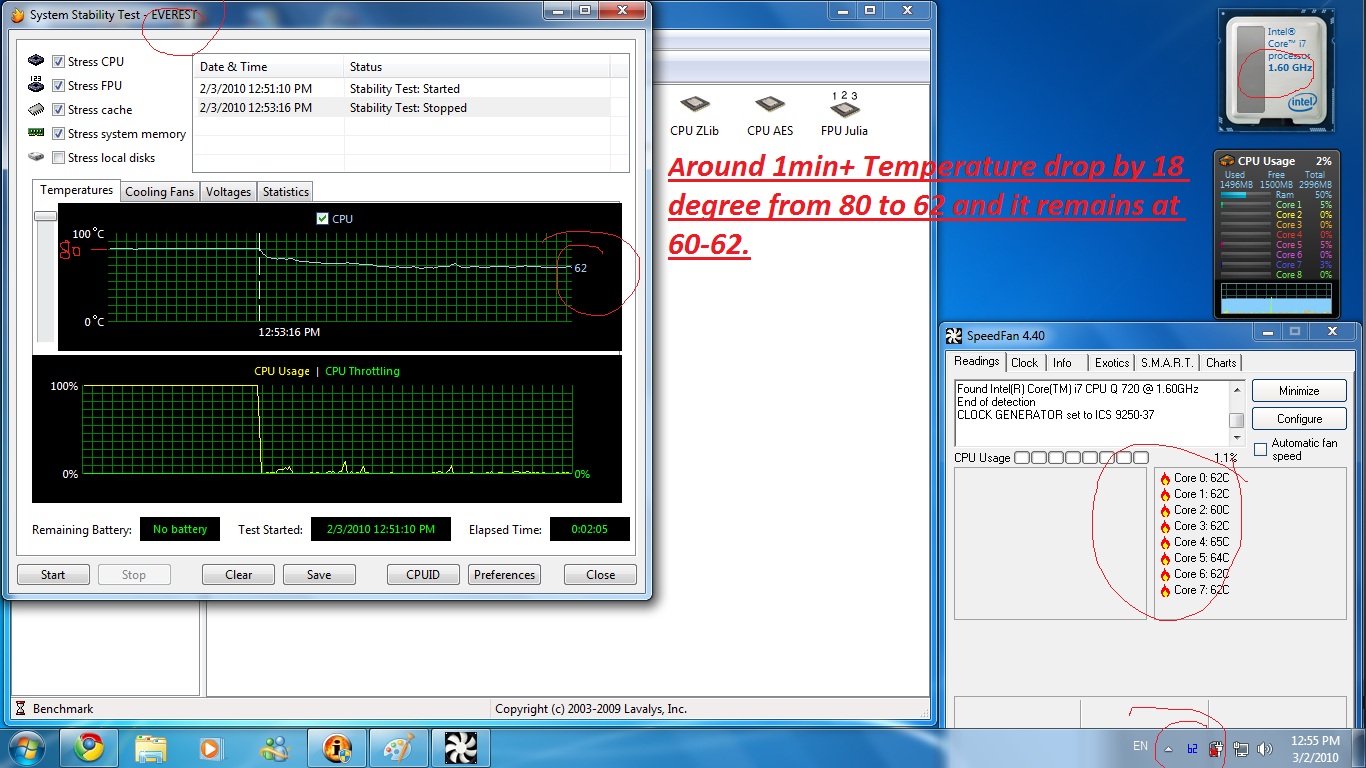Show hidden tray icons arrow
Image resolution: width=1366 pixels, height=768 pixels.
(1168, 748)
